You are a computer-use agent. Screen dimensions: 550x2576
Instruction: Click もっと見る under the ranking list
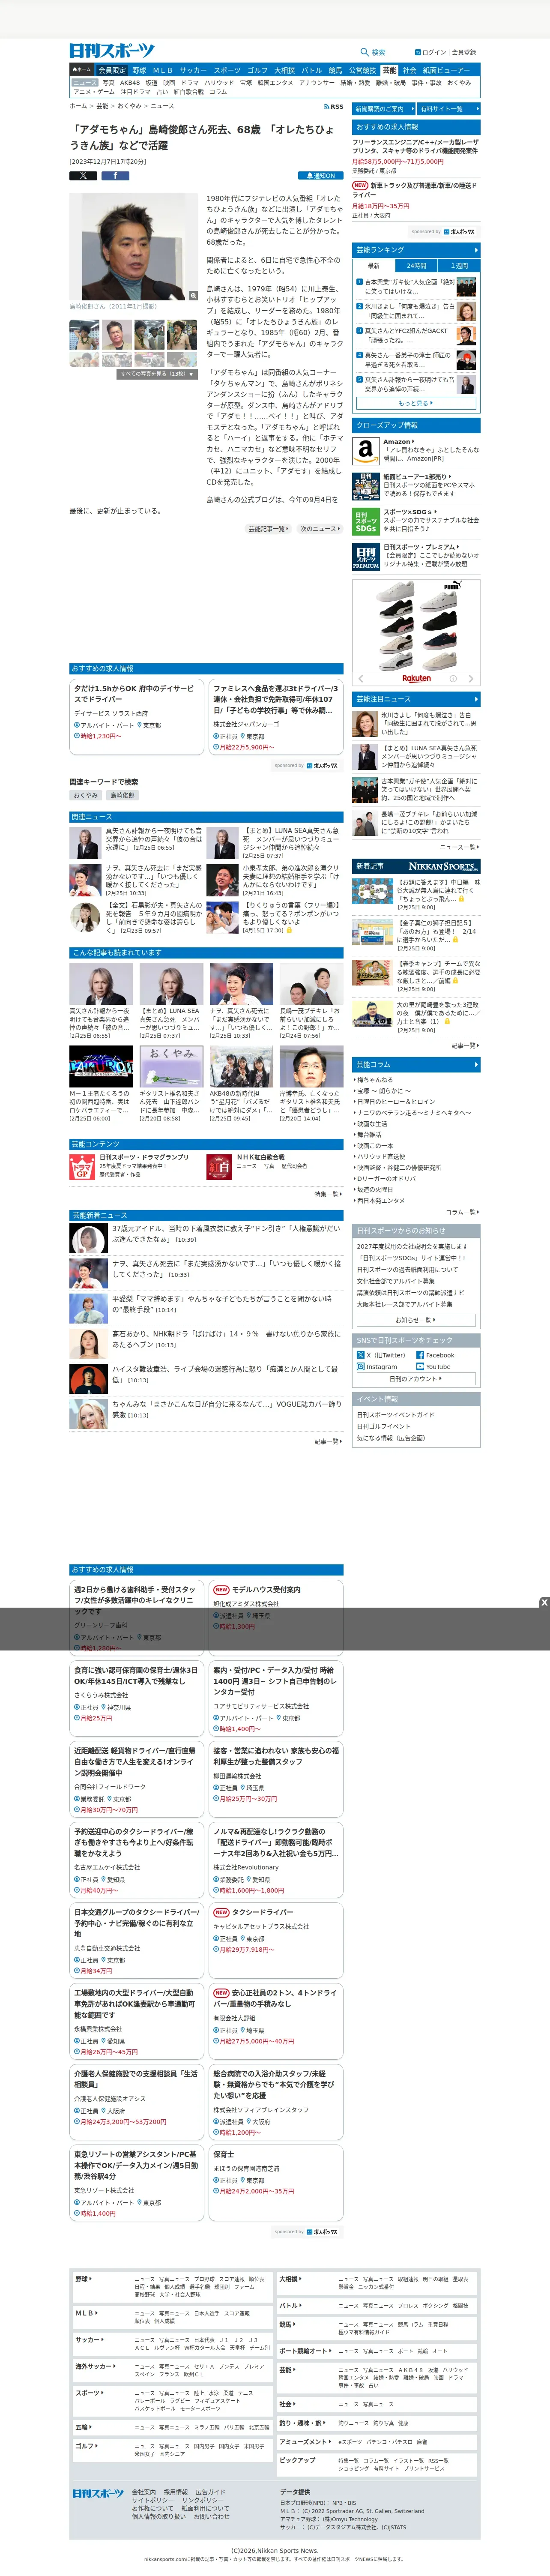(415, 403)
